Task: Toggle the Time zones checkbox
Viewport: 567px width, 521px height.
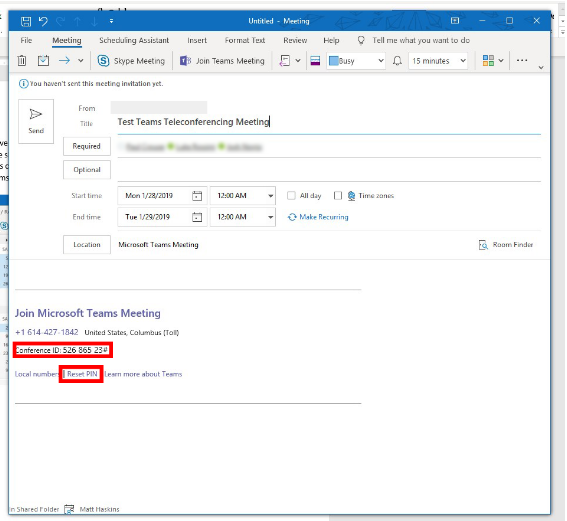Action: pyautogui.click(x=338, y=196)
